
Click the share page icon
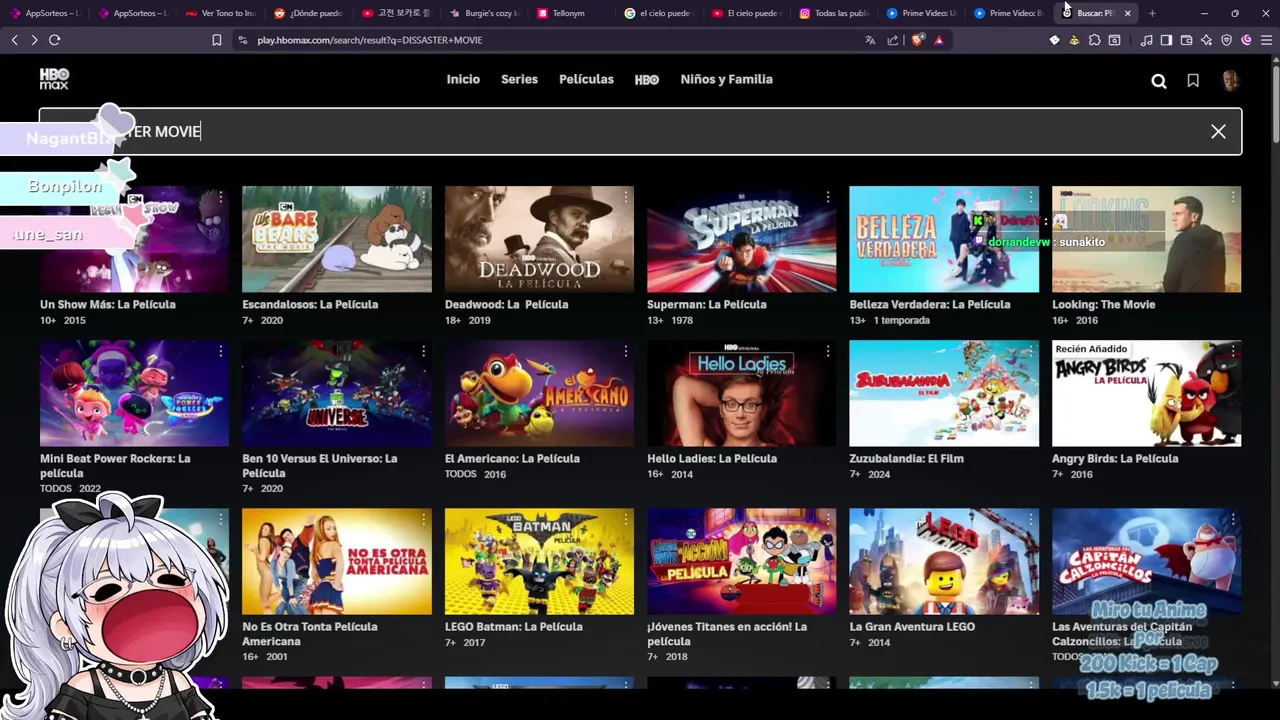pos(893,40)
